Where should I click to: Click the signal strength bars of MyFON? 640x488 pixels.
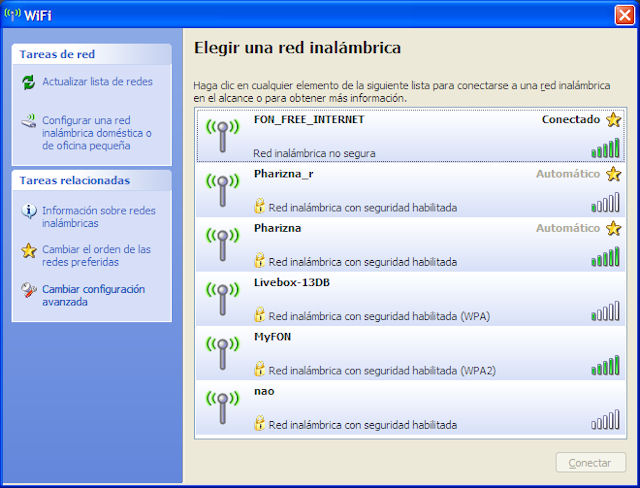(605, 365)
